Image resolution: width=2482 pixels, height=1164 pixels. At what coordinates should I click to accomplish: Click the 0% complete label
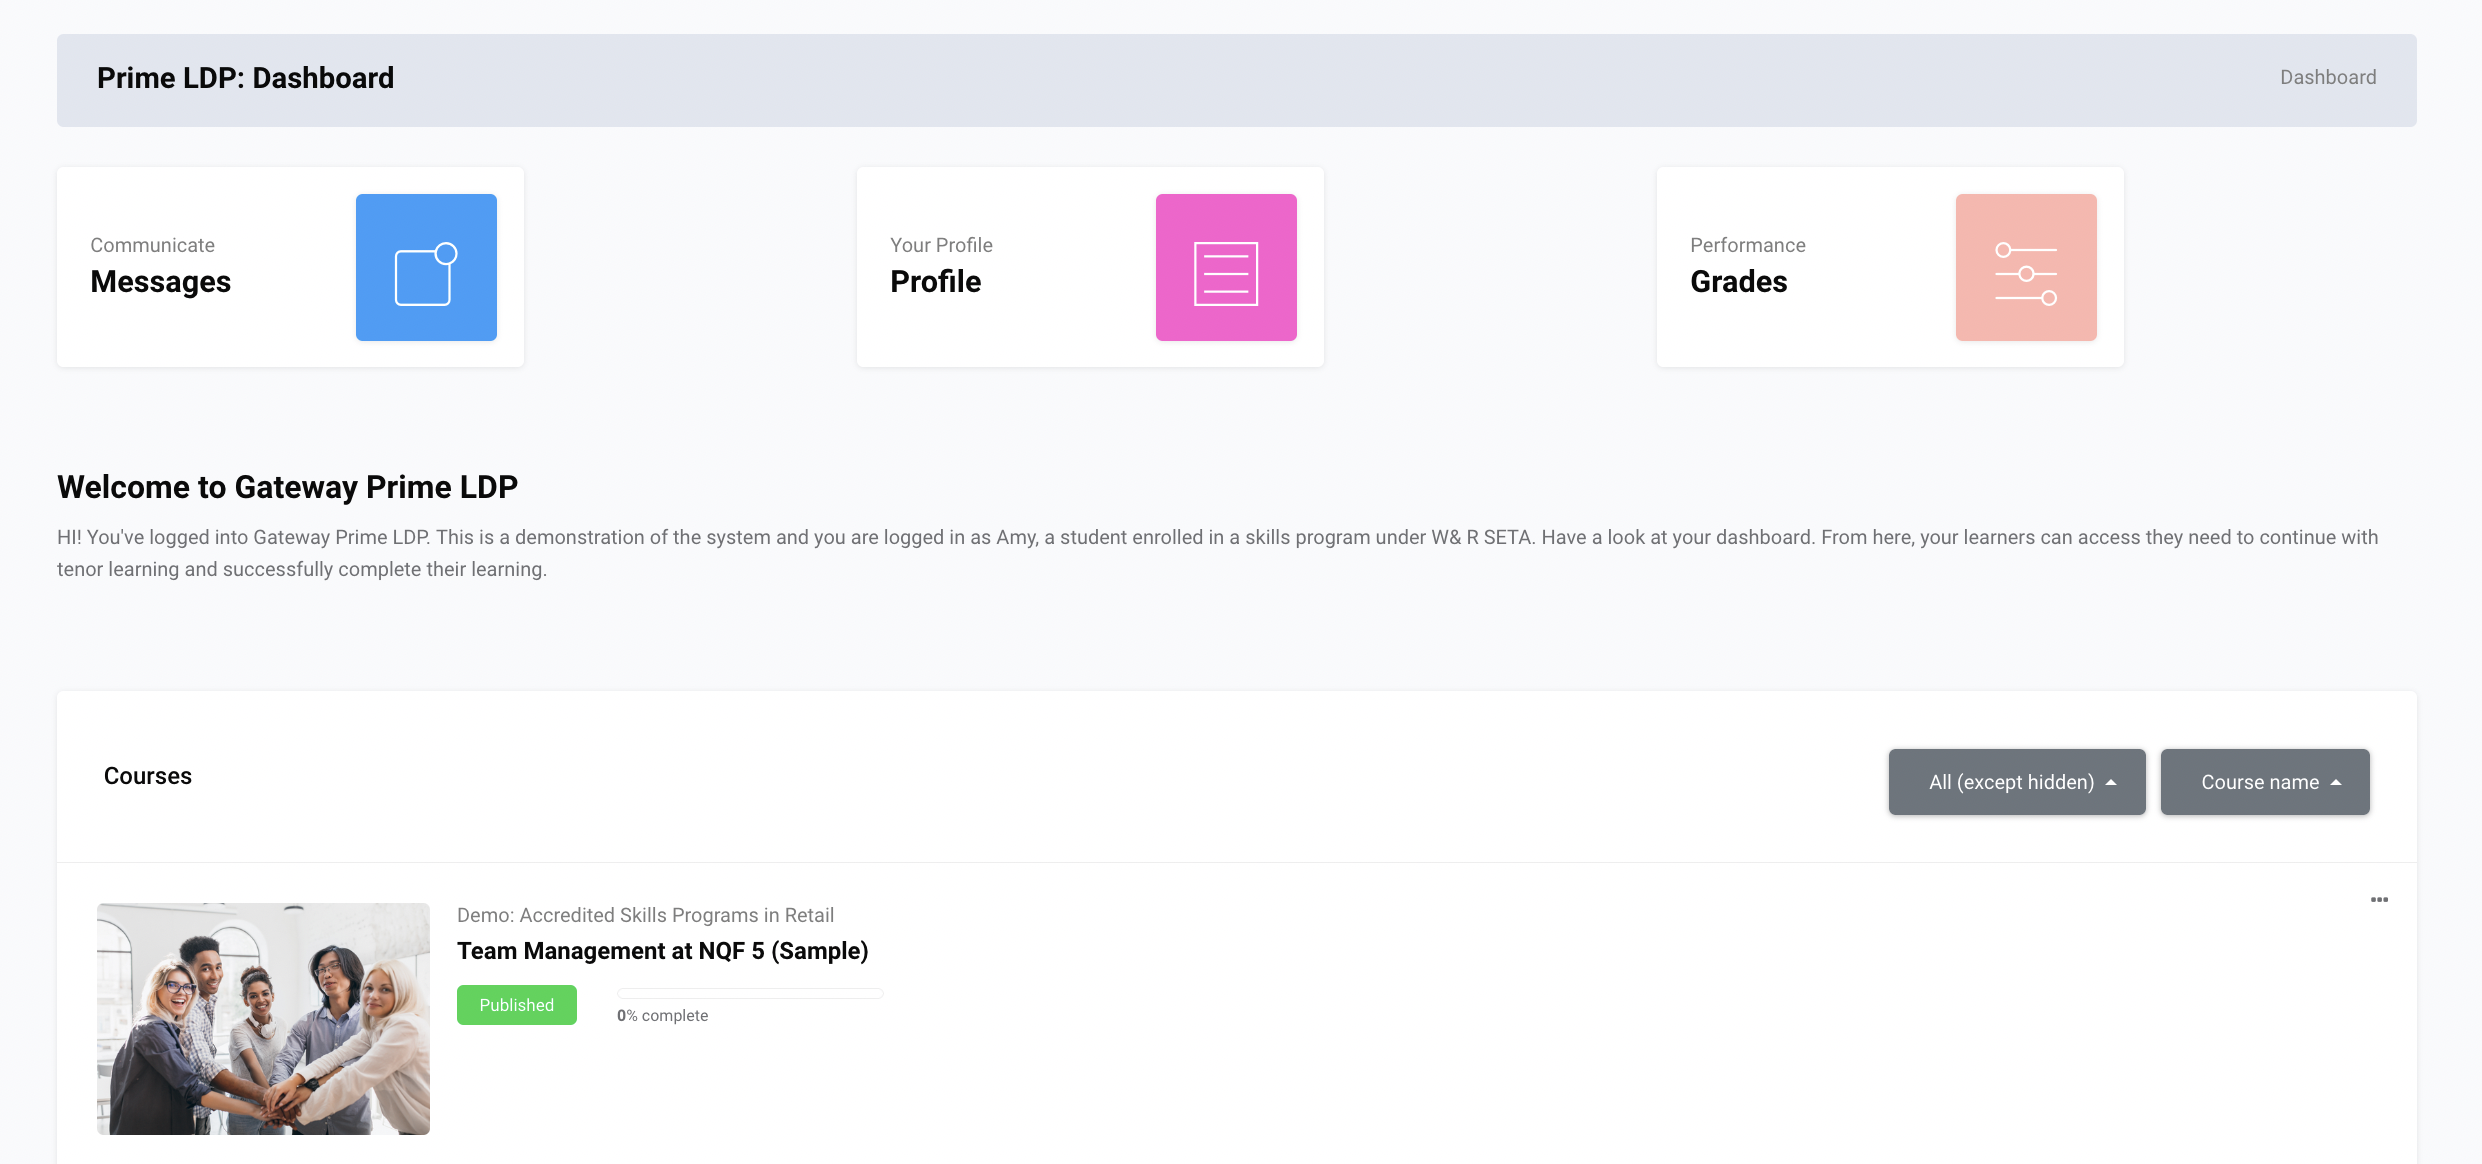662,1016
